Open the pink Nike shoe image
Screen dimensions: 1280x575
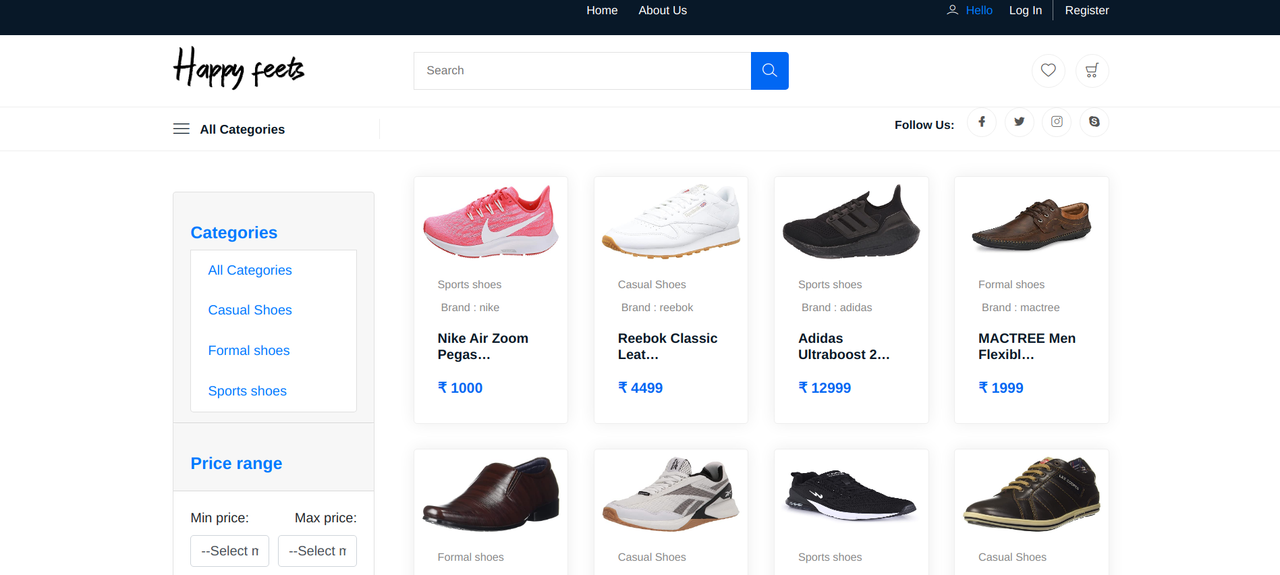pos(491,220)
